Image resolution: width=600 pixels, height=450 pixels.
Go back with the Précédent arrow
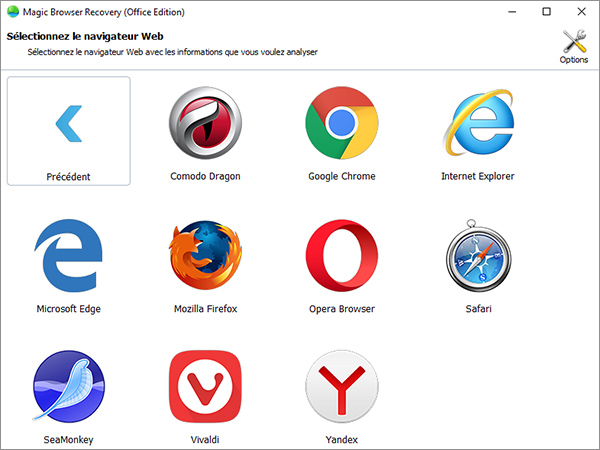point(69,124)
